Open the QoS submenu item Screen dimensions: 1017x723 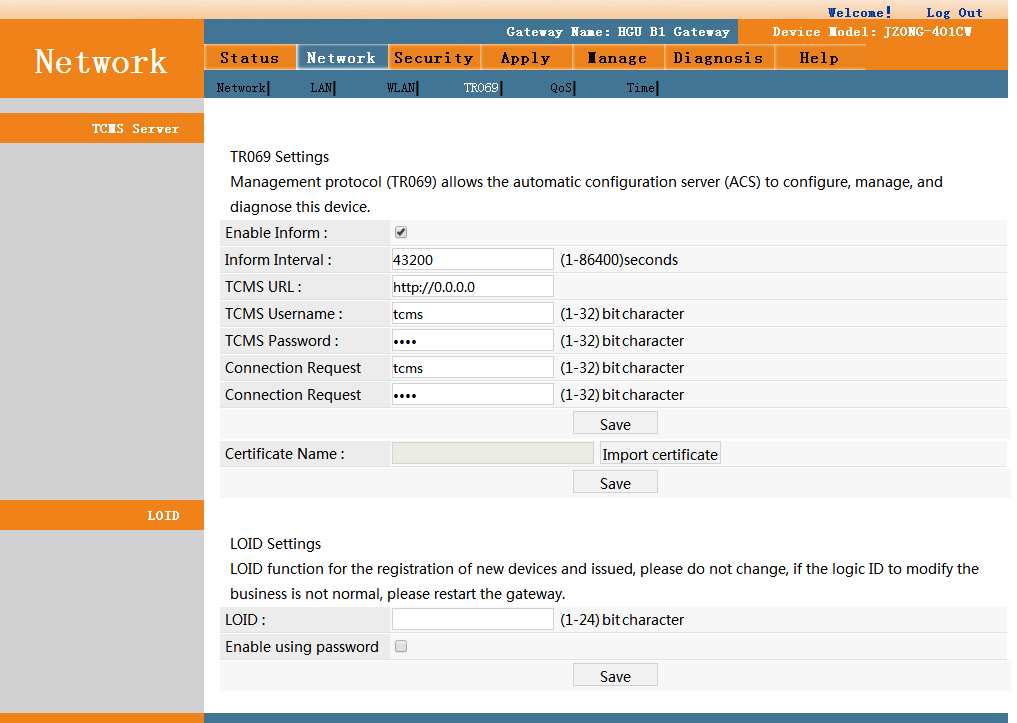[561, 88]
